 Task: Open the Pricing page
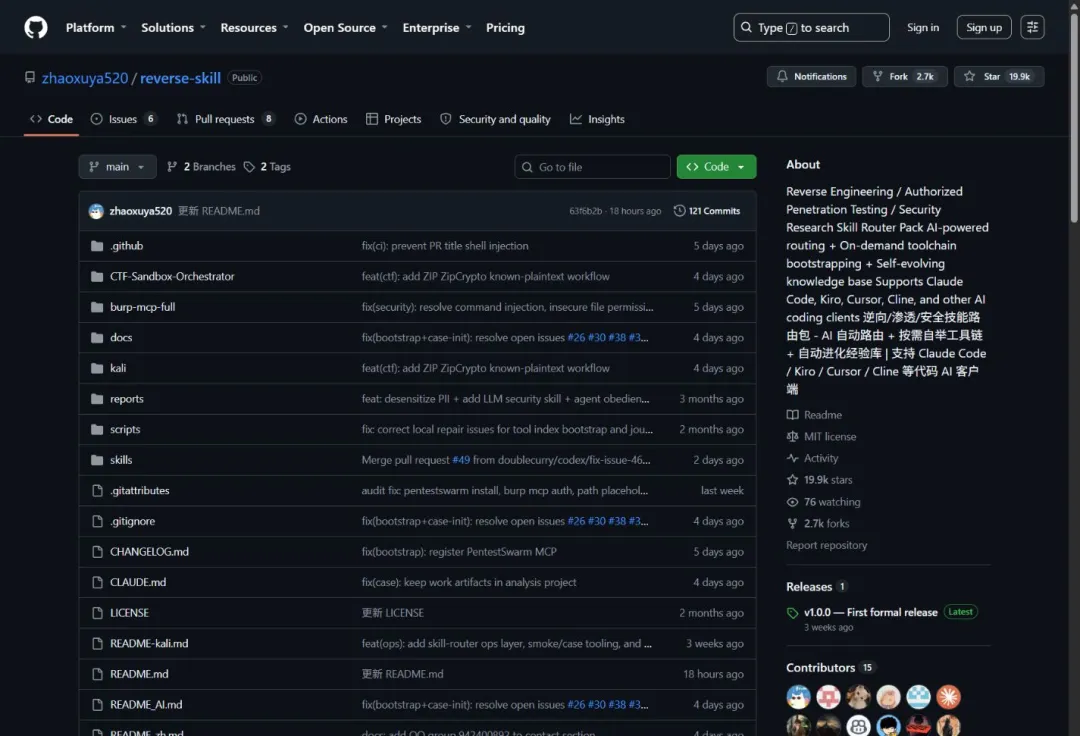click(x=505, y=28)
